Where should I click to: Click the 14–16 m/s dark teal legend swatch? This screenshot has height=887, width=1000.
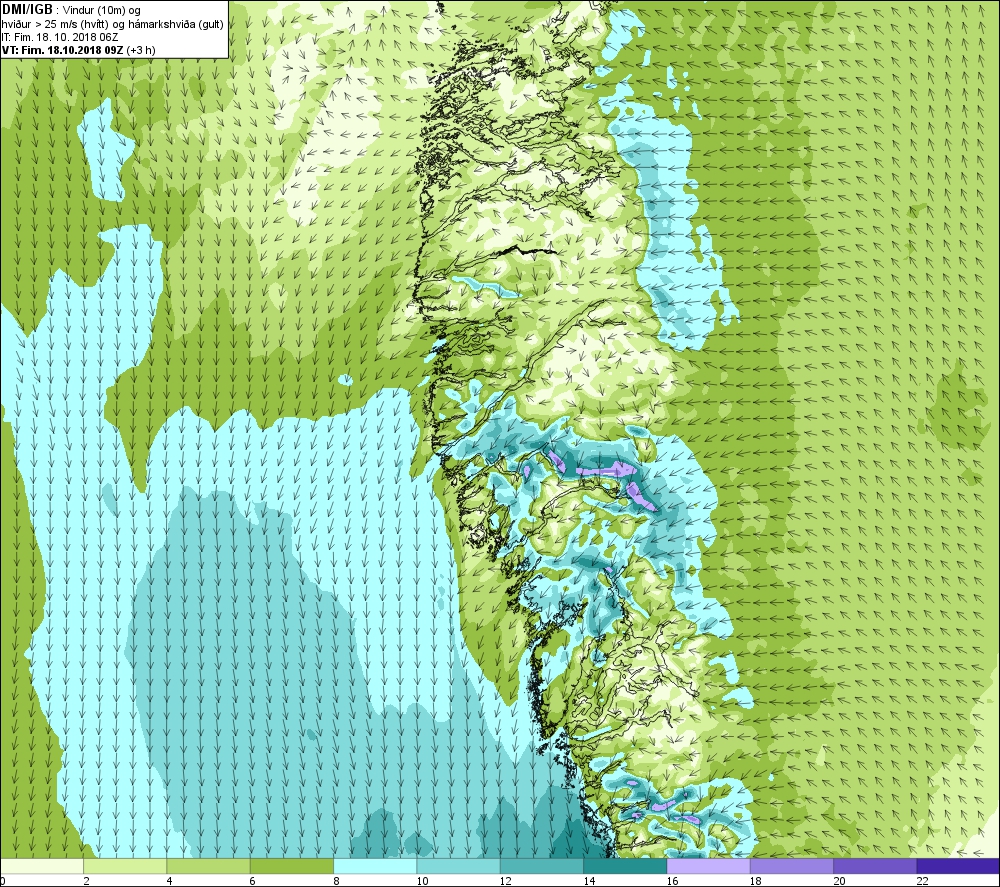(x=625, y=866)
